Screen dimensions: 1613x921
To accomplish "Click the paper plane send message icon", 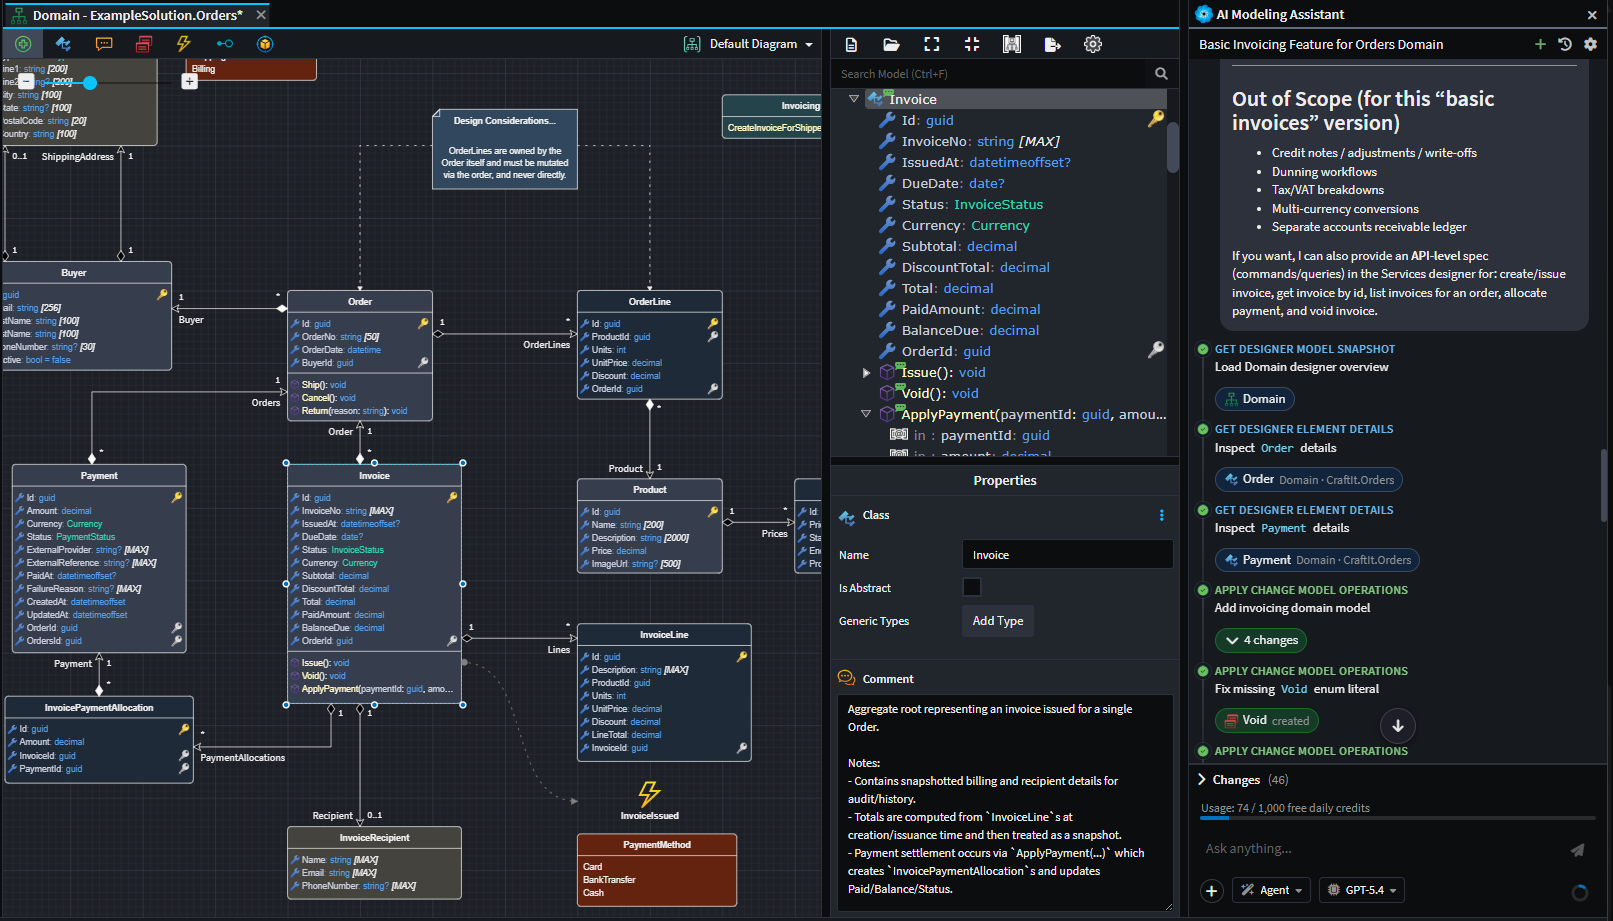I will (1577, 850).
